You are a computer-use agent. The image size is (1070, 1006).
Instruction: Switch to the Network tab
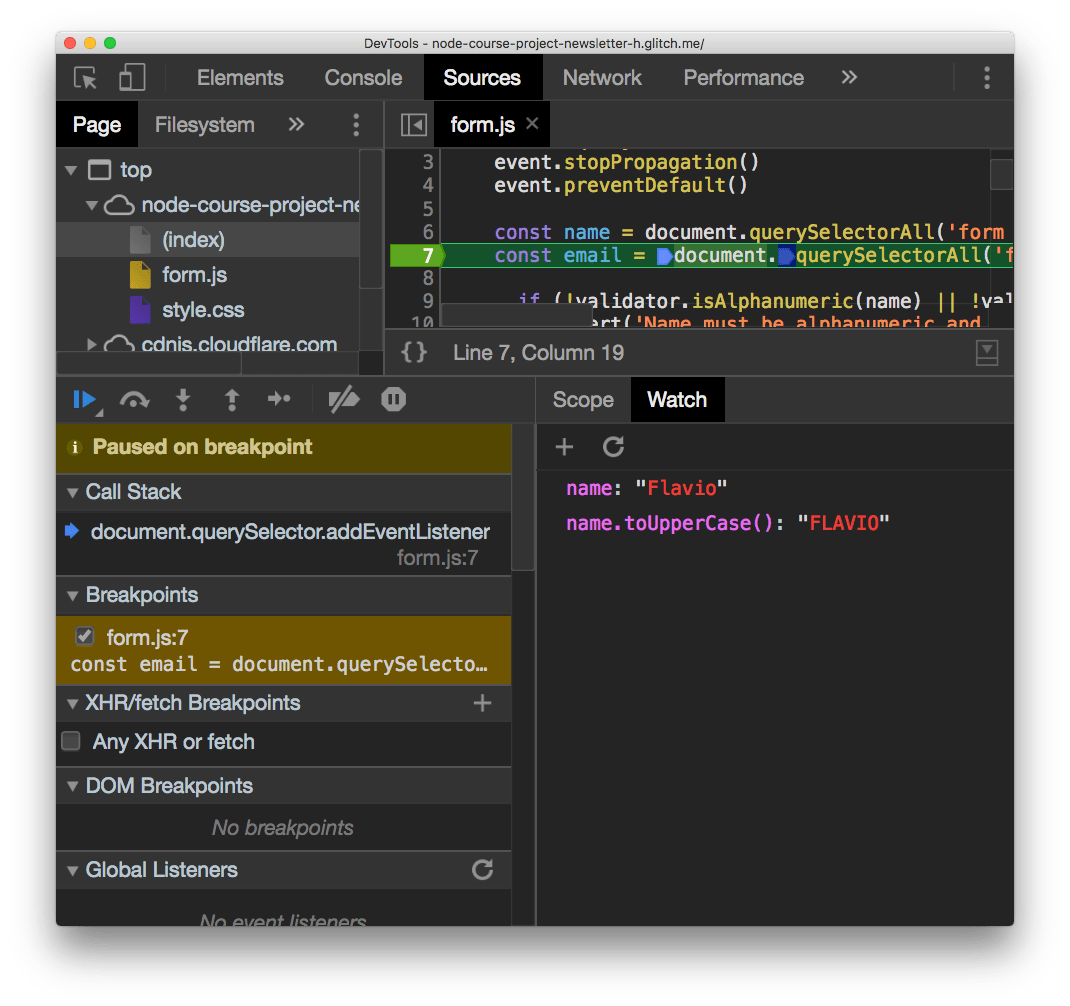pyautogui.click(x=602, y=78)
